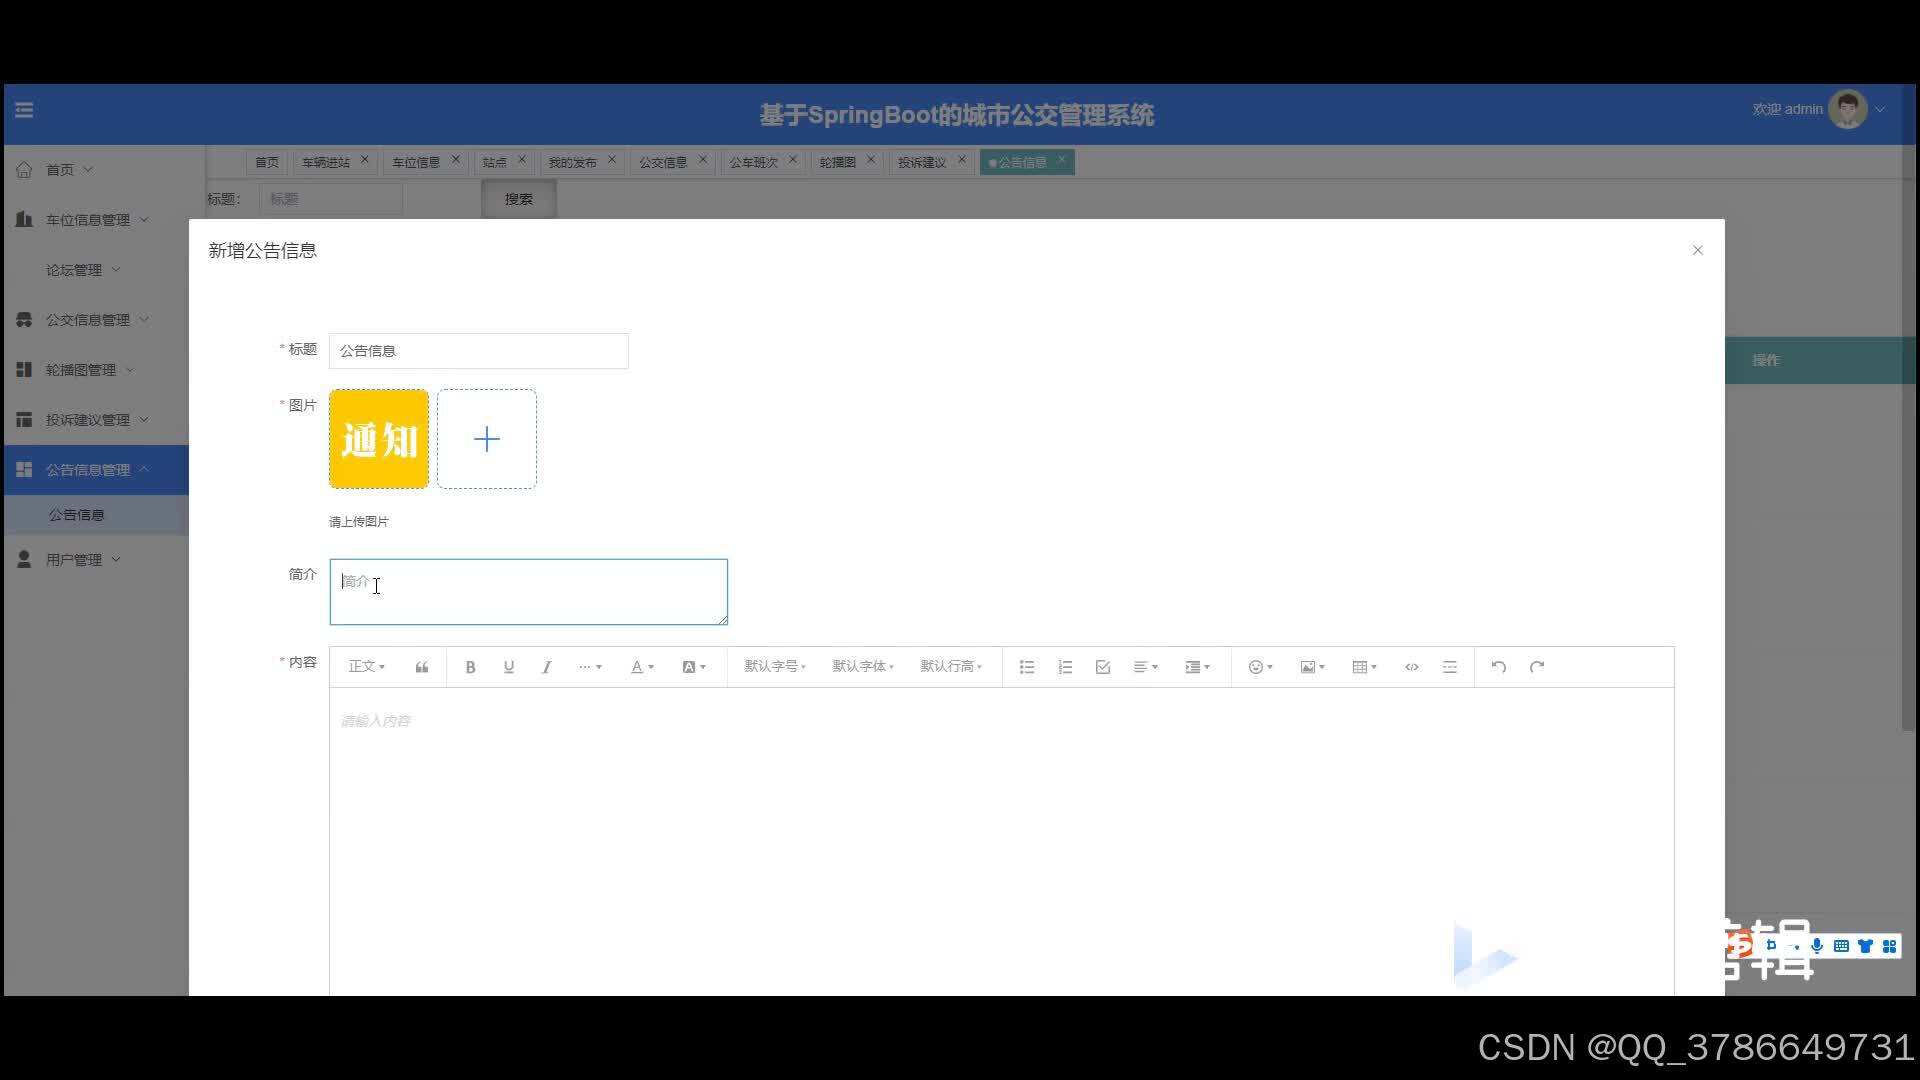This screenshot has width=1920, height=1080.
Task: Collapse the left sidebar with hamburger icon
Action: [x=24, y=110]
